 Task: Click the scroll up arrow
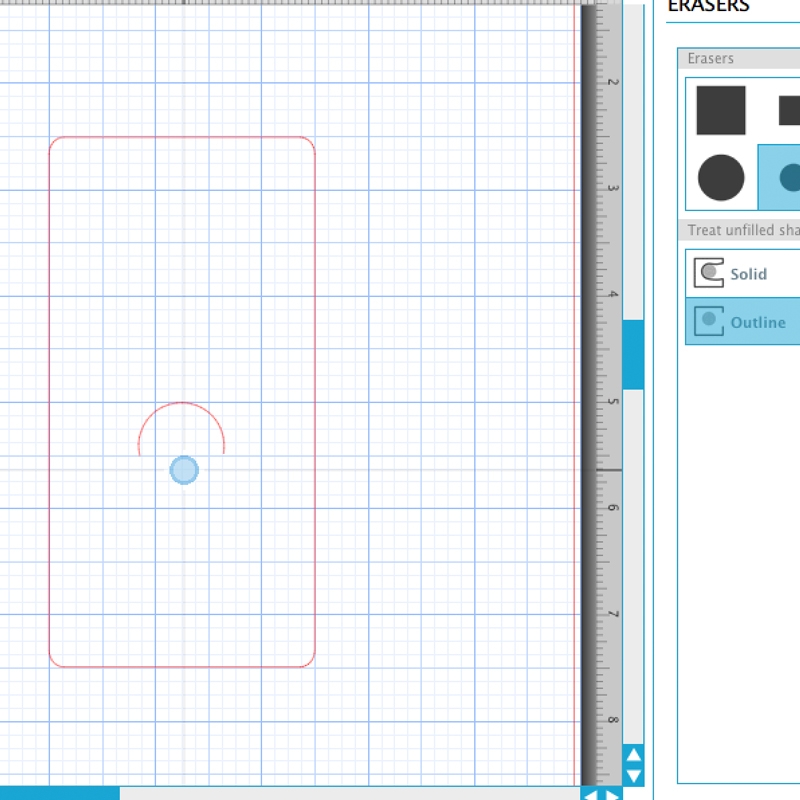[x=633, y=754]
